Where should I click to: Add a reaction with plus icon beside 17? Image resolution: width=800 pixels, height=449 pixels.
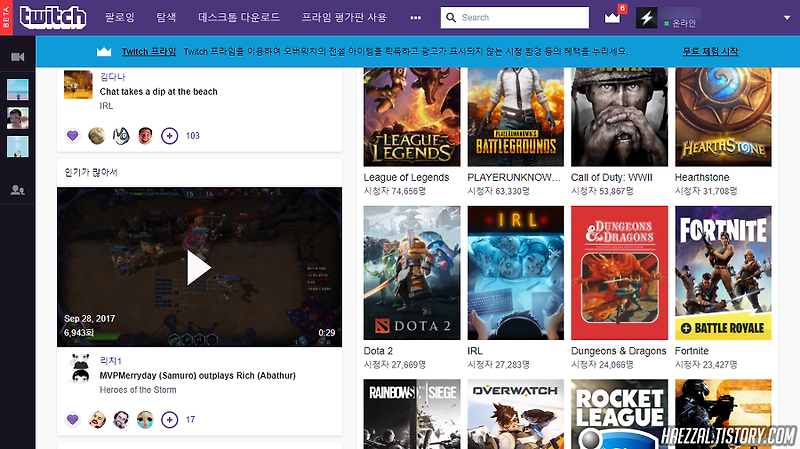(169, 419)
